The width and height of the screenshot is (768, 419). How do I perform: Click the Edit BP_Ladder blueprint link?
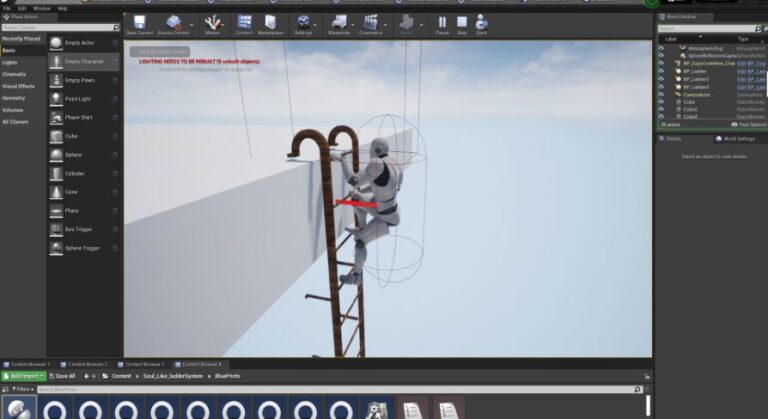tap(751, 72)
